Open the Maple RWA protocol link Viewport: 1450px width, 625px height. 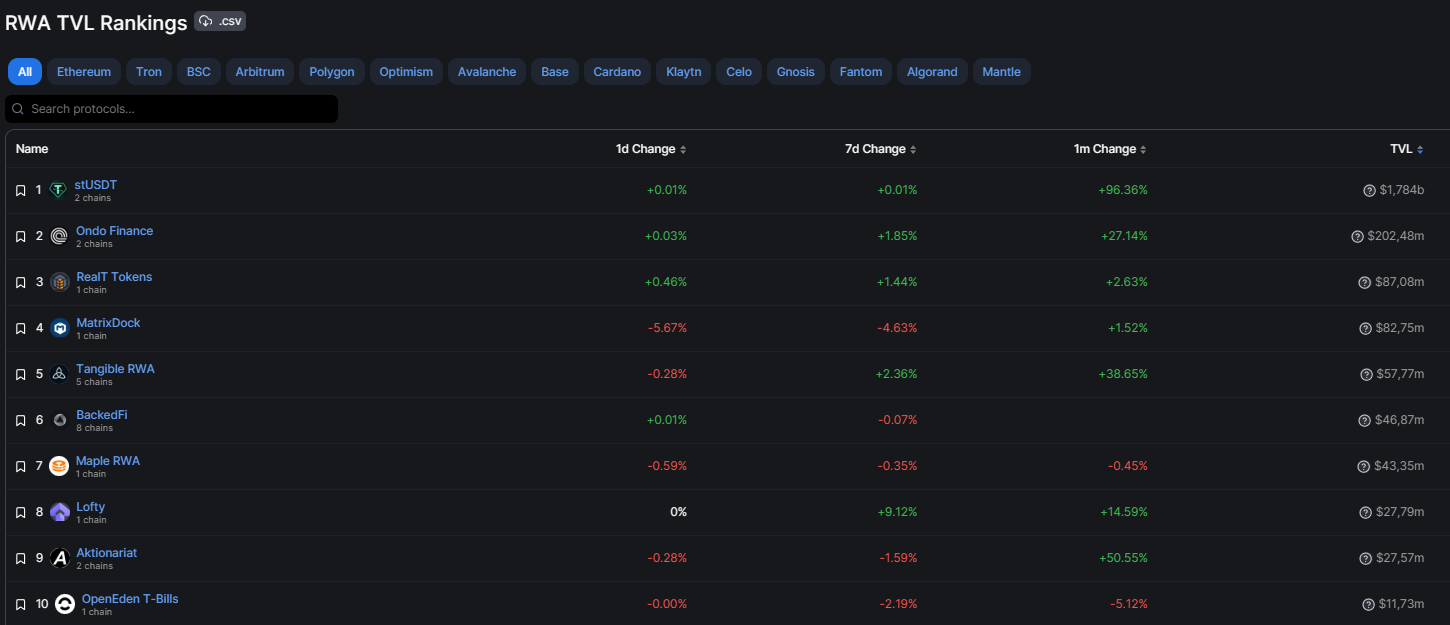[108, 461]
